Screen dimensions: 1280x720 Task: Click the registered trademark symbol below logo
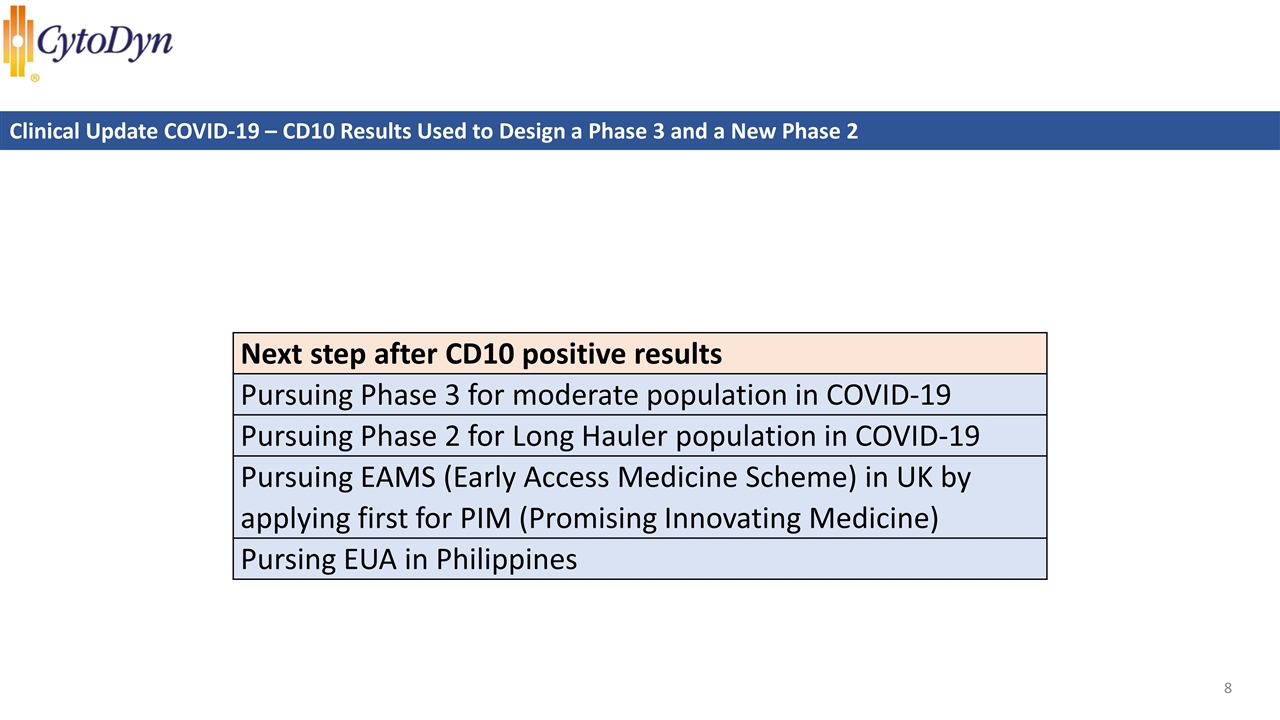[x=35, y=77]
